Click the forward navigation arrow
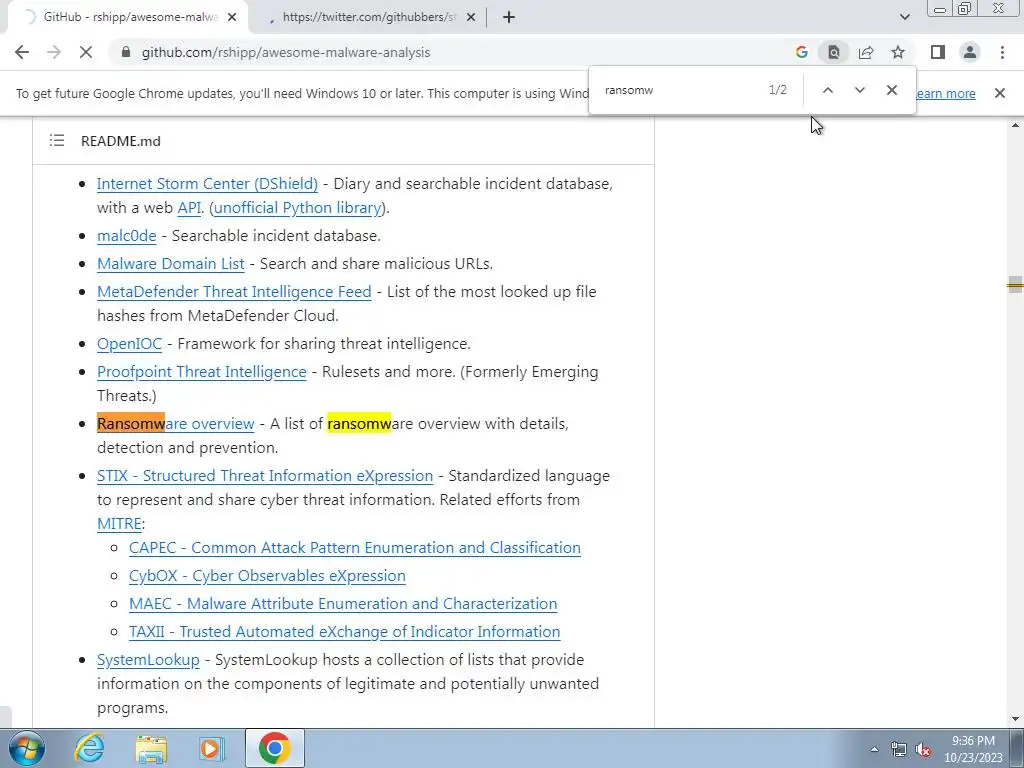Viewport: 1024px width, 768px height. (54, 52)
